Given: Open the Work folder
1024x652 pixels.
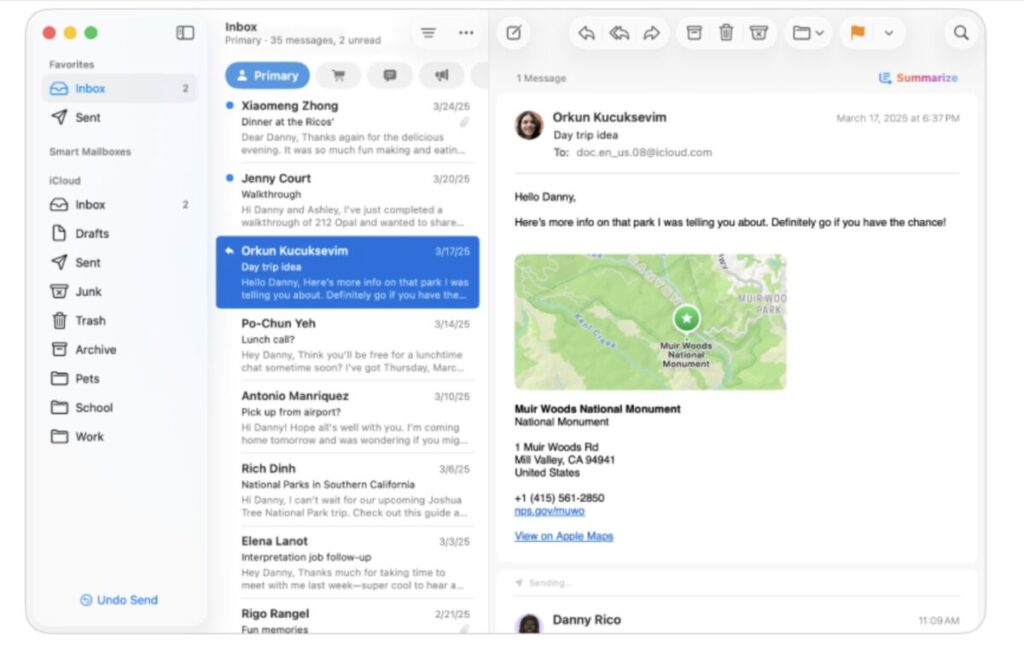Looking at the screenshot, I should click(120, 436).
